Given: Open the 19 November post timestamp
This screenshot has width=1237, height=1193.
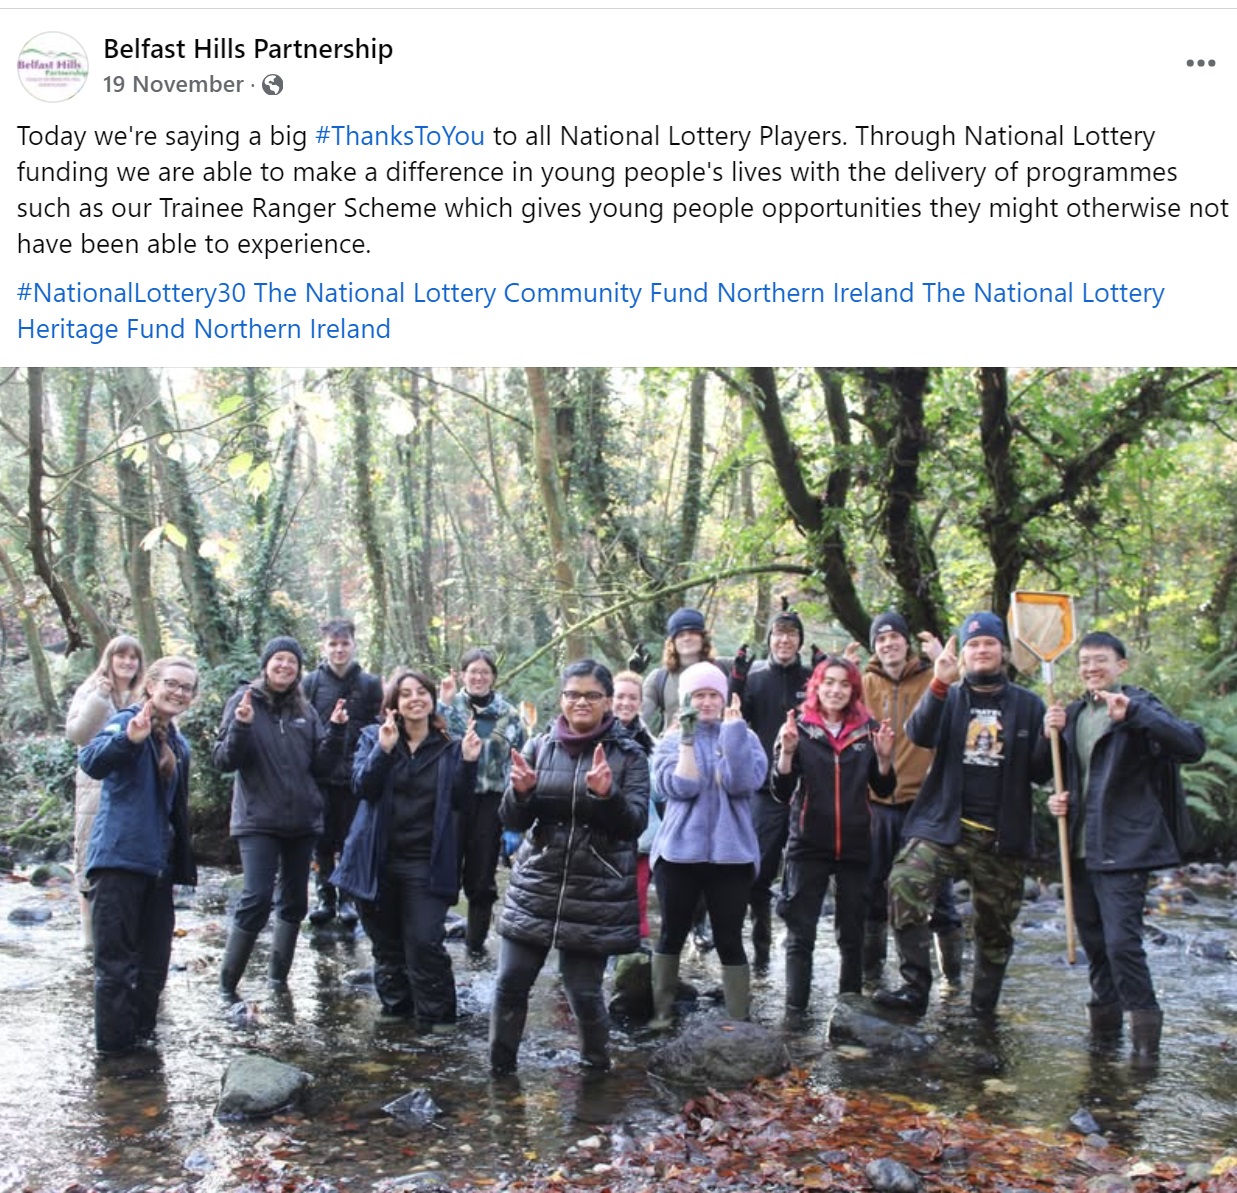Looking at the screenshot, I should [x=173, y=85].
